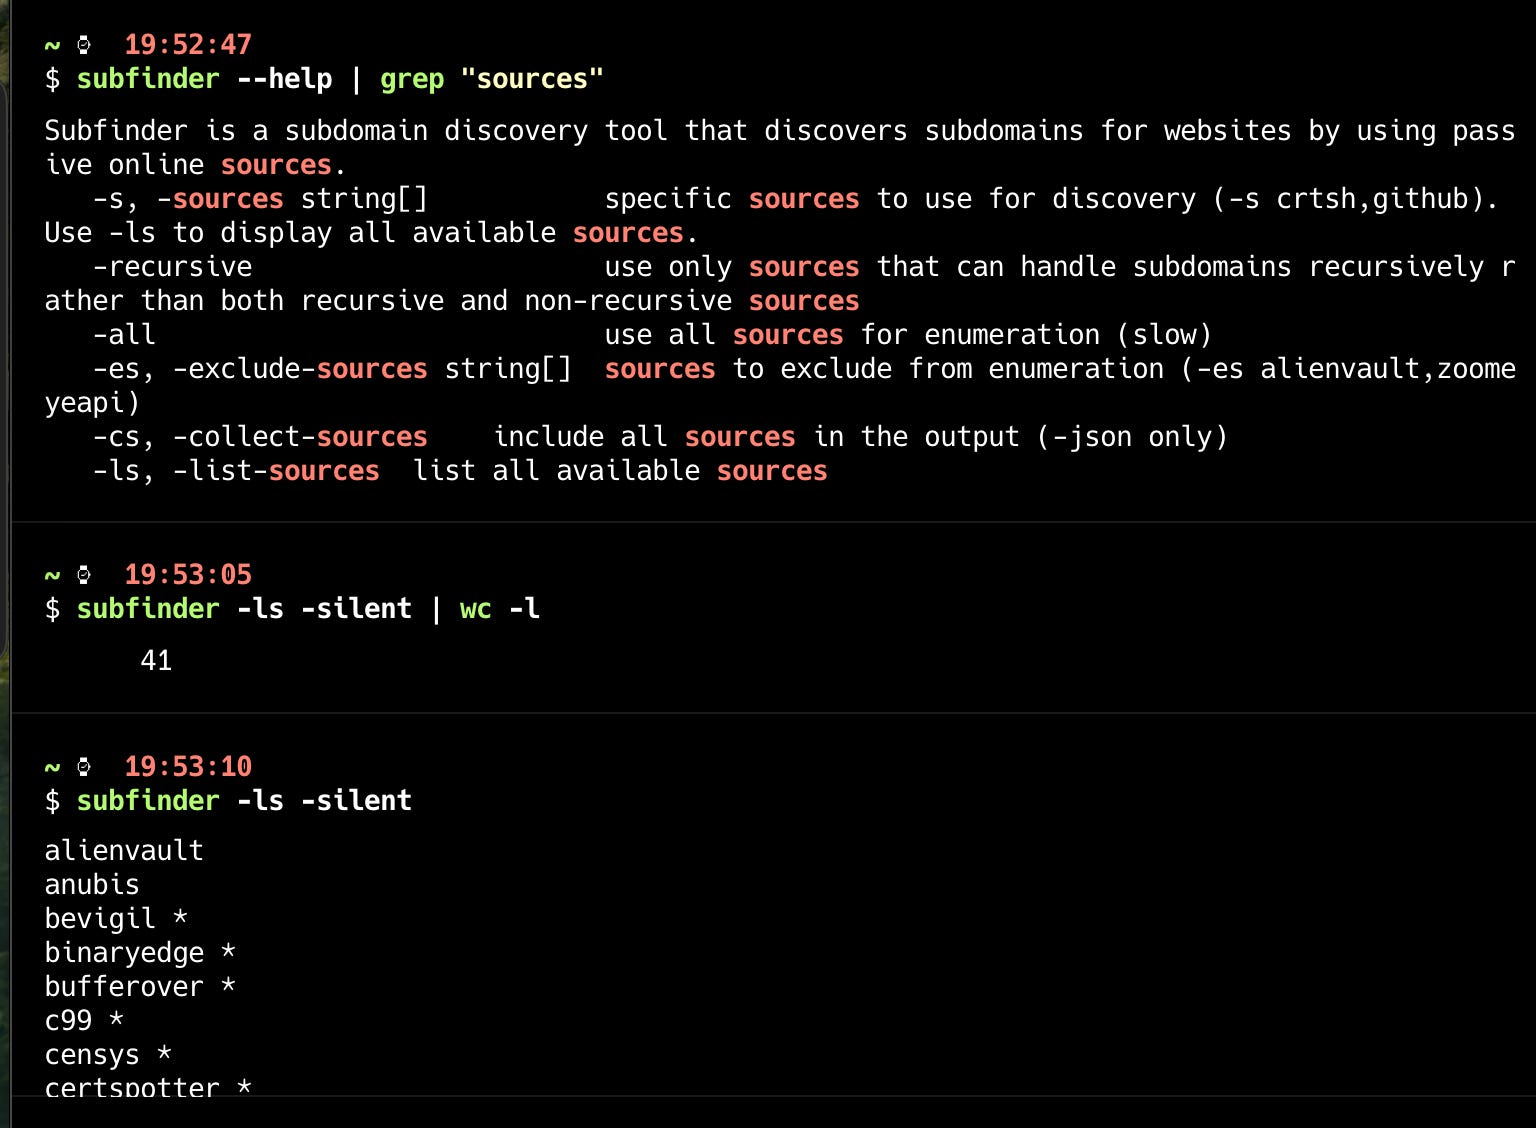This screenshot has width=1536, height=1128.
Task: Click the 19:53:10 timestamp
Action: click(188, 766)
